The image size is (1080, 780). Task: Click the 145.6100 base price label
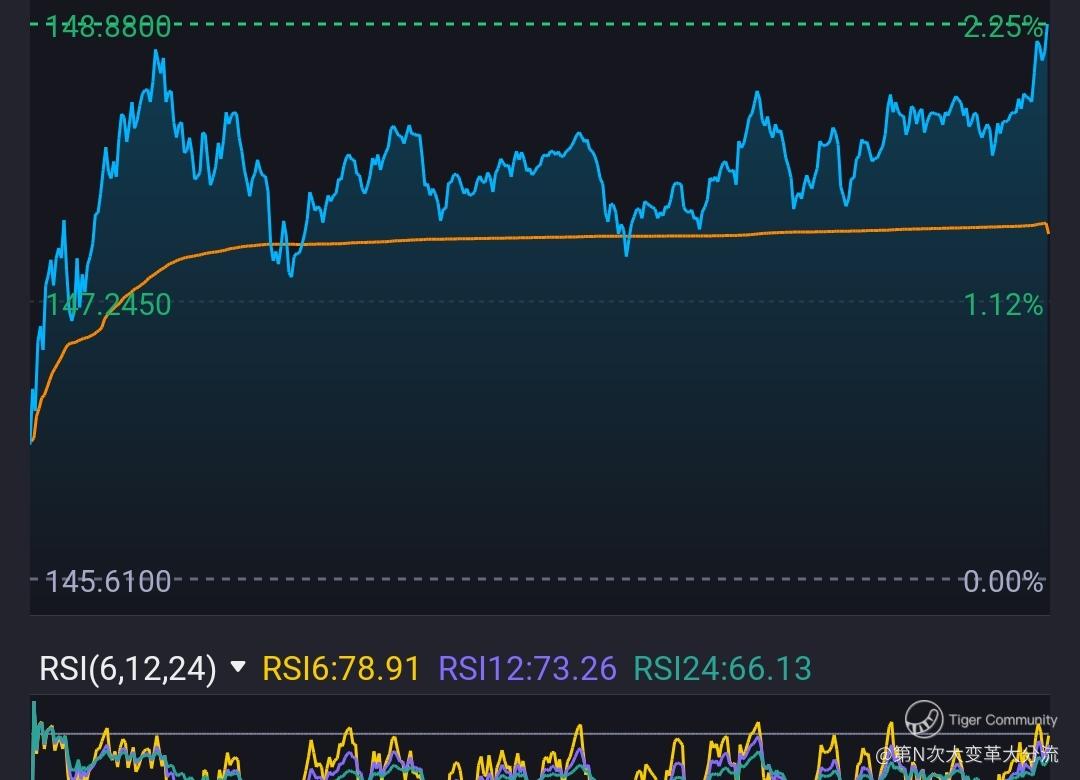(108, 582)
